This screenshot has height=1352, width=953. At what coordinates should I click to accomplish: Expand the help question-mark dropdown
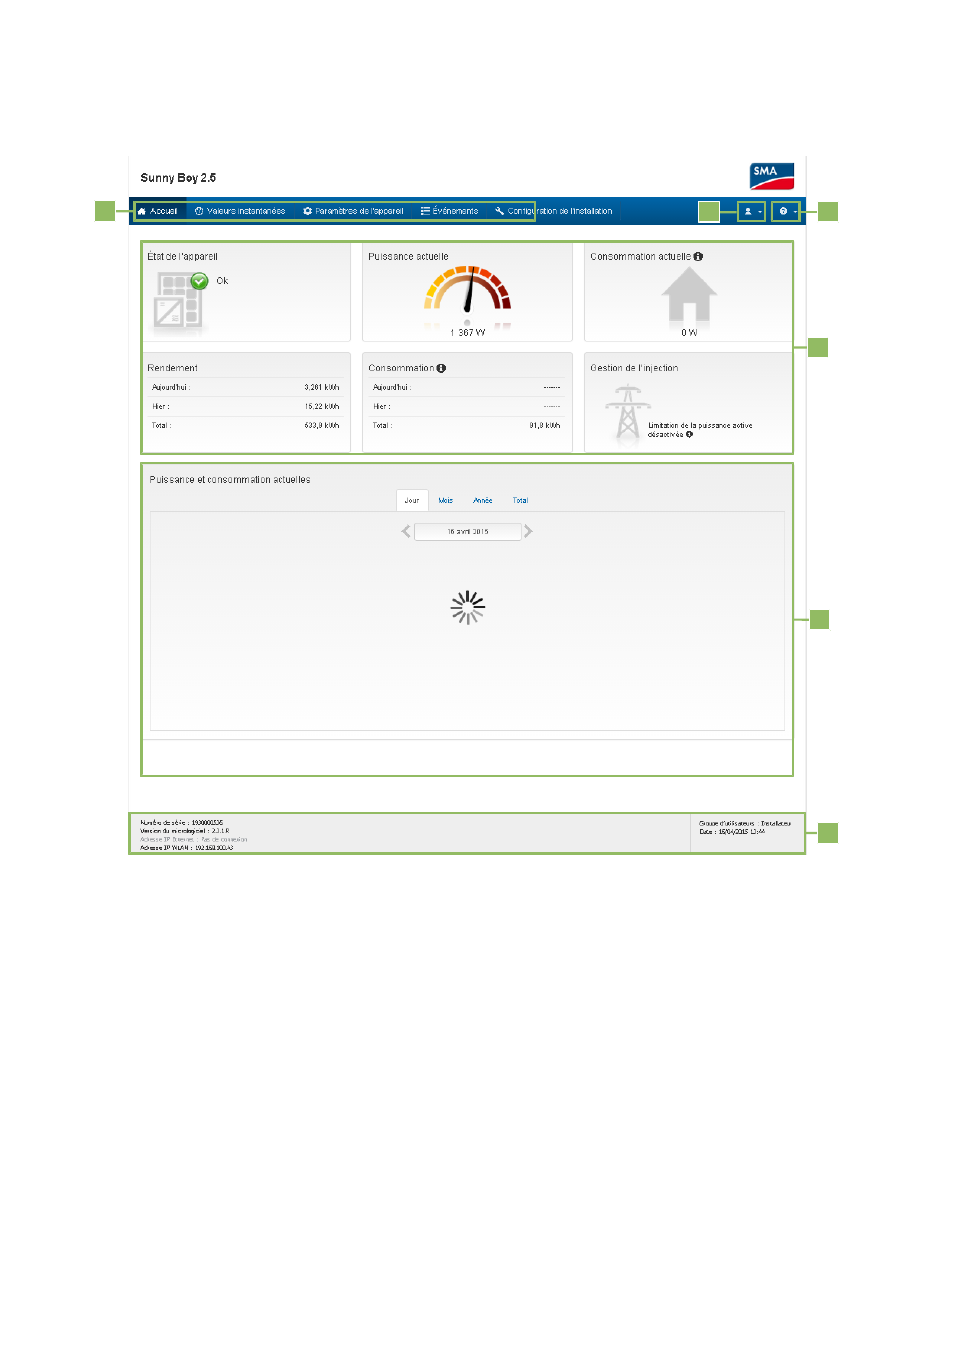coord(787,211)
